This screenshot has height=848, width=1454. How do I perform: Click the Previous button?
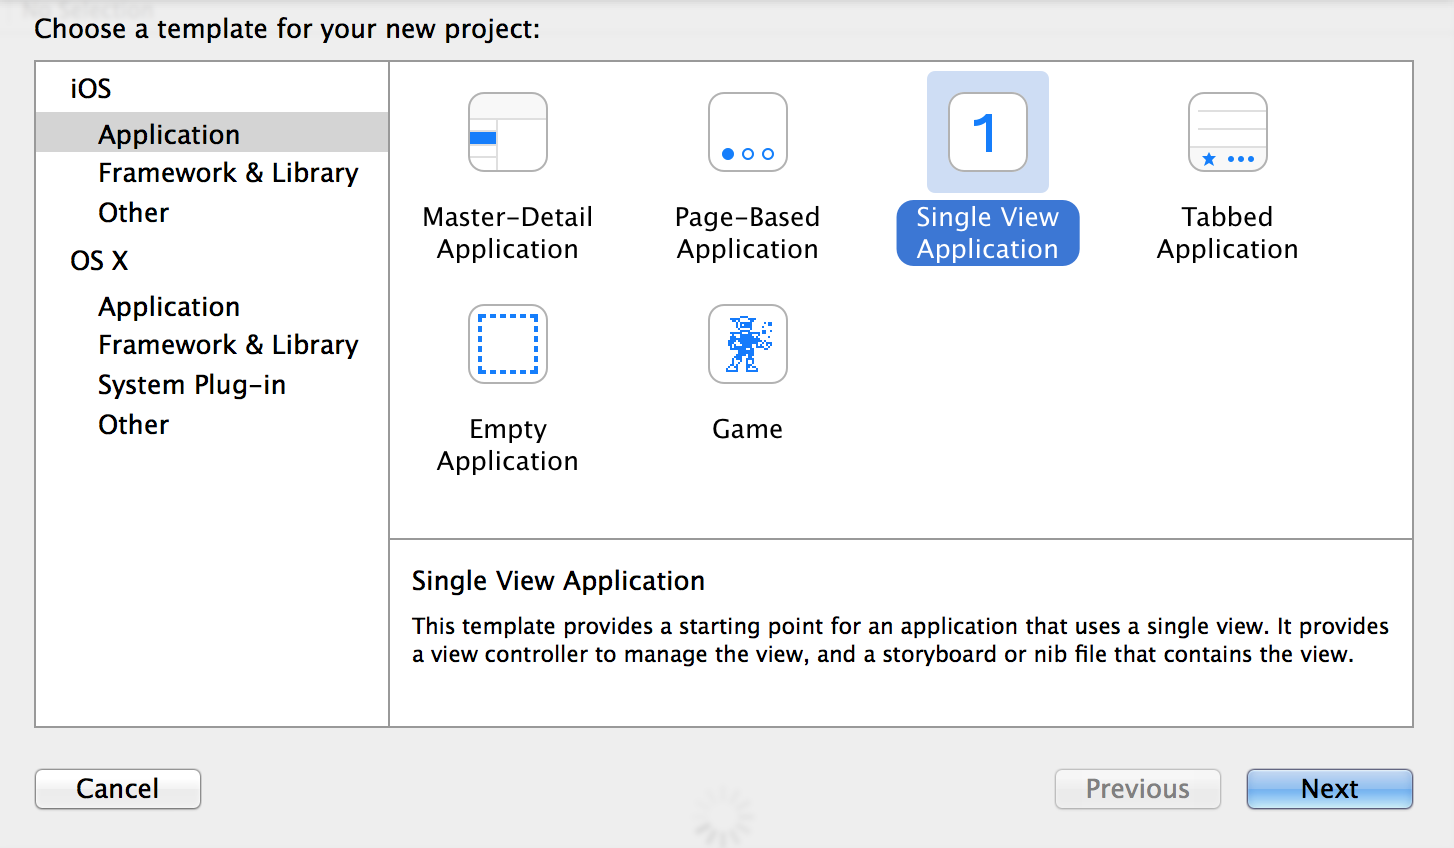point(1137,789)
